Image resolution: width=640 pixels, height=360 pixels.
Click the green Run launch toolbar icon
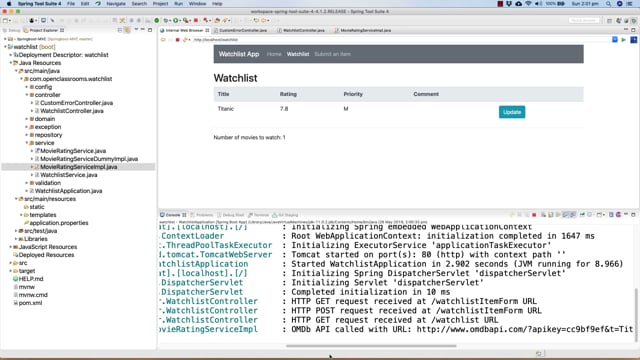[176, 20]
